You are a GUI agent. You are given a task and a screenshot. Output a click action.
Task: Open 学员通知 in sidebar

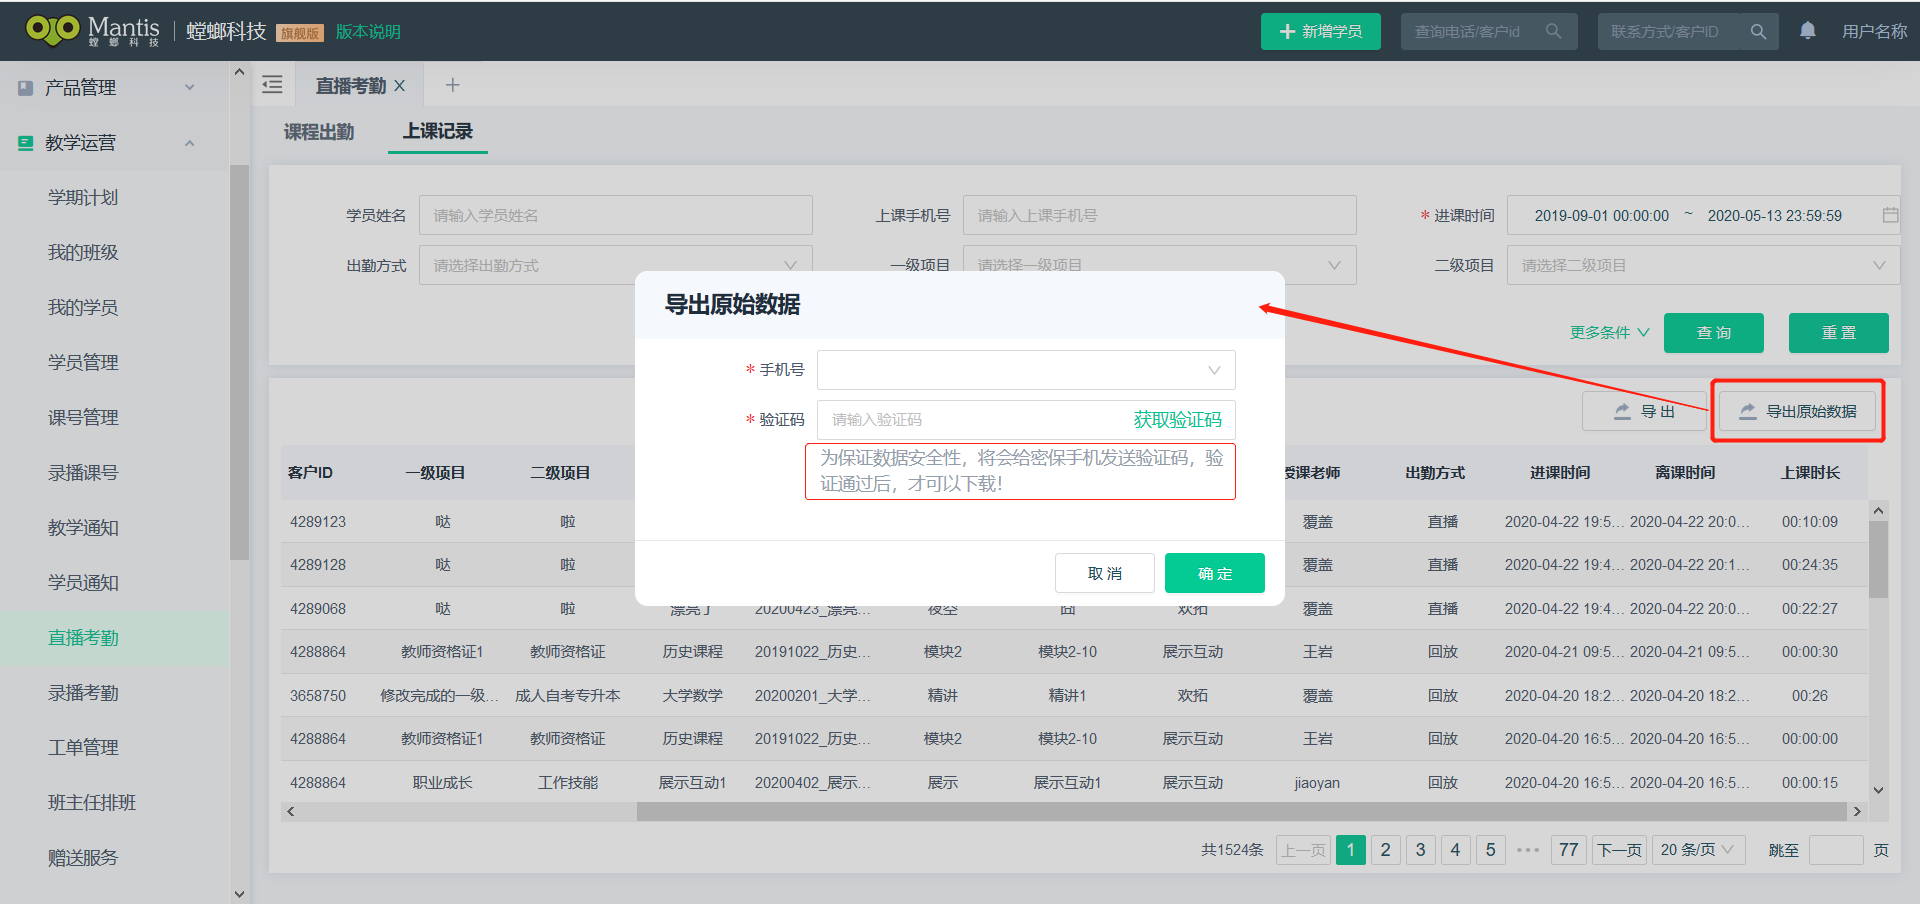tap(83, 582)
